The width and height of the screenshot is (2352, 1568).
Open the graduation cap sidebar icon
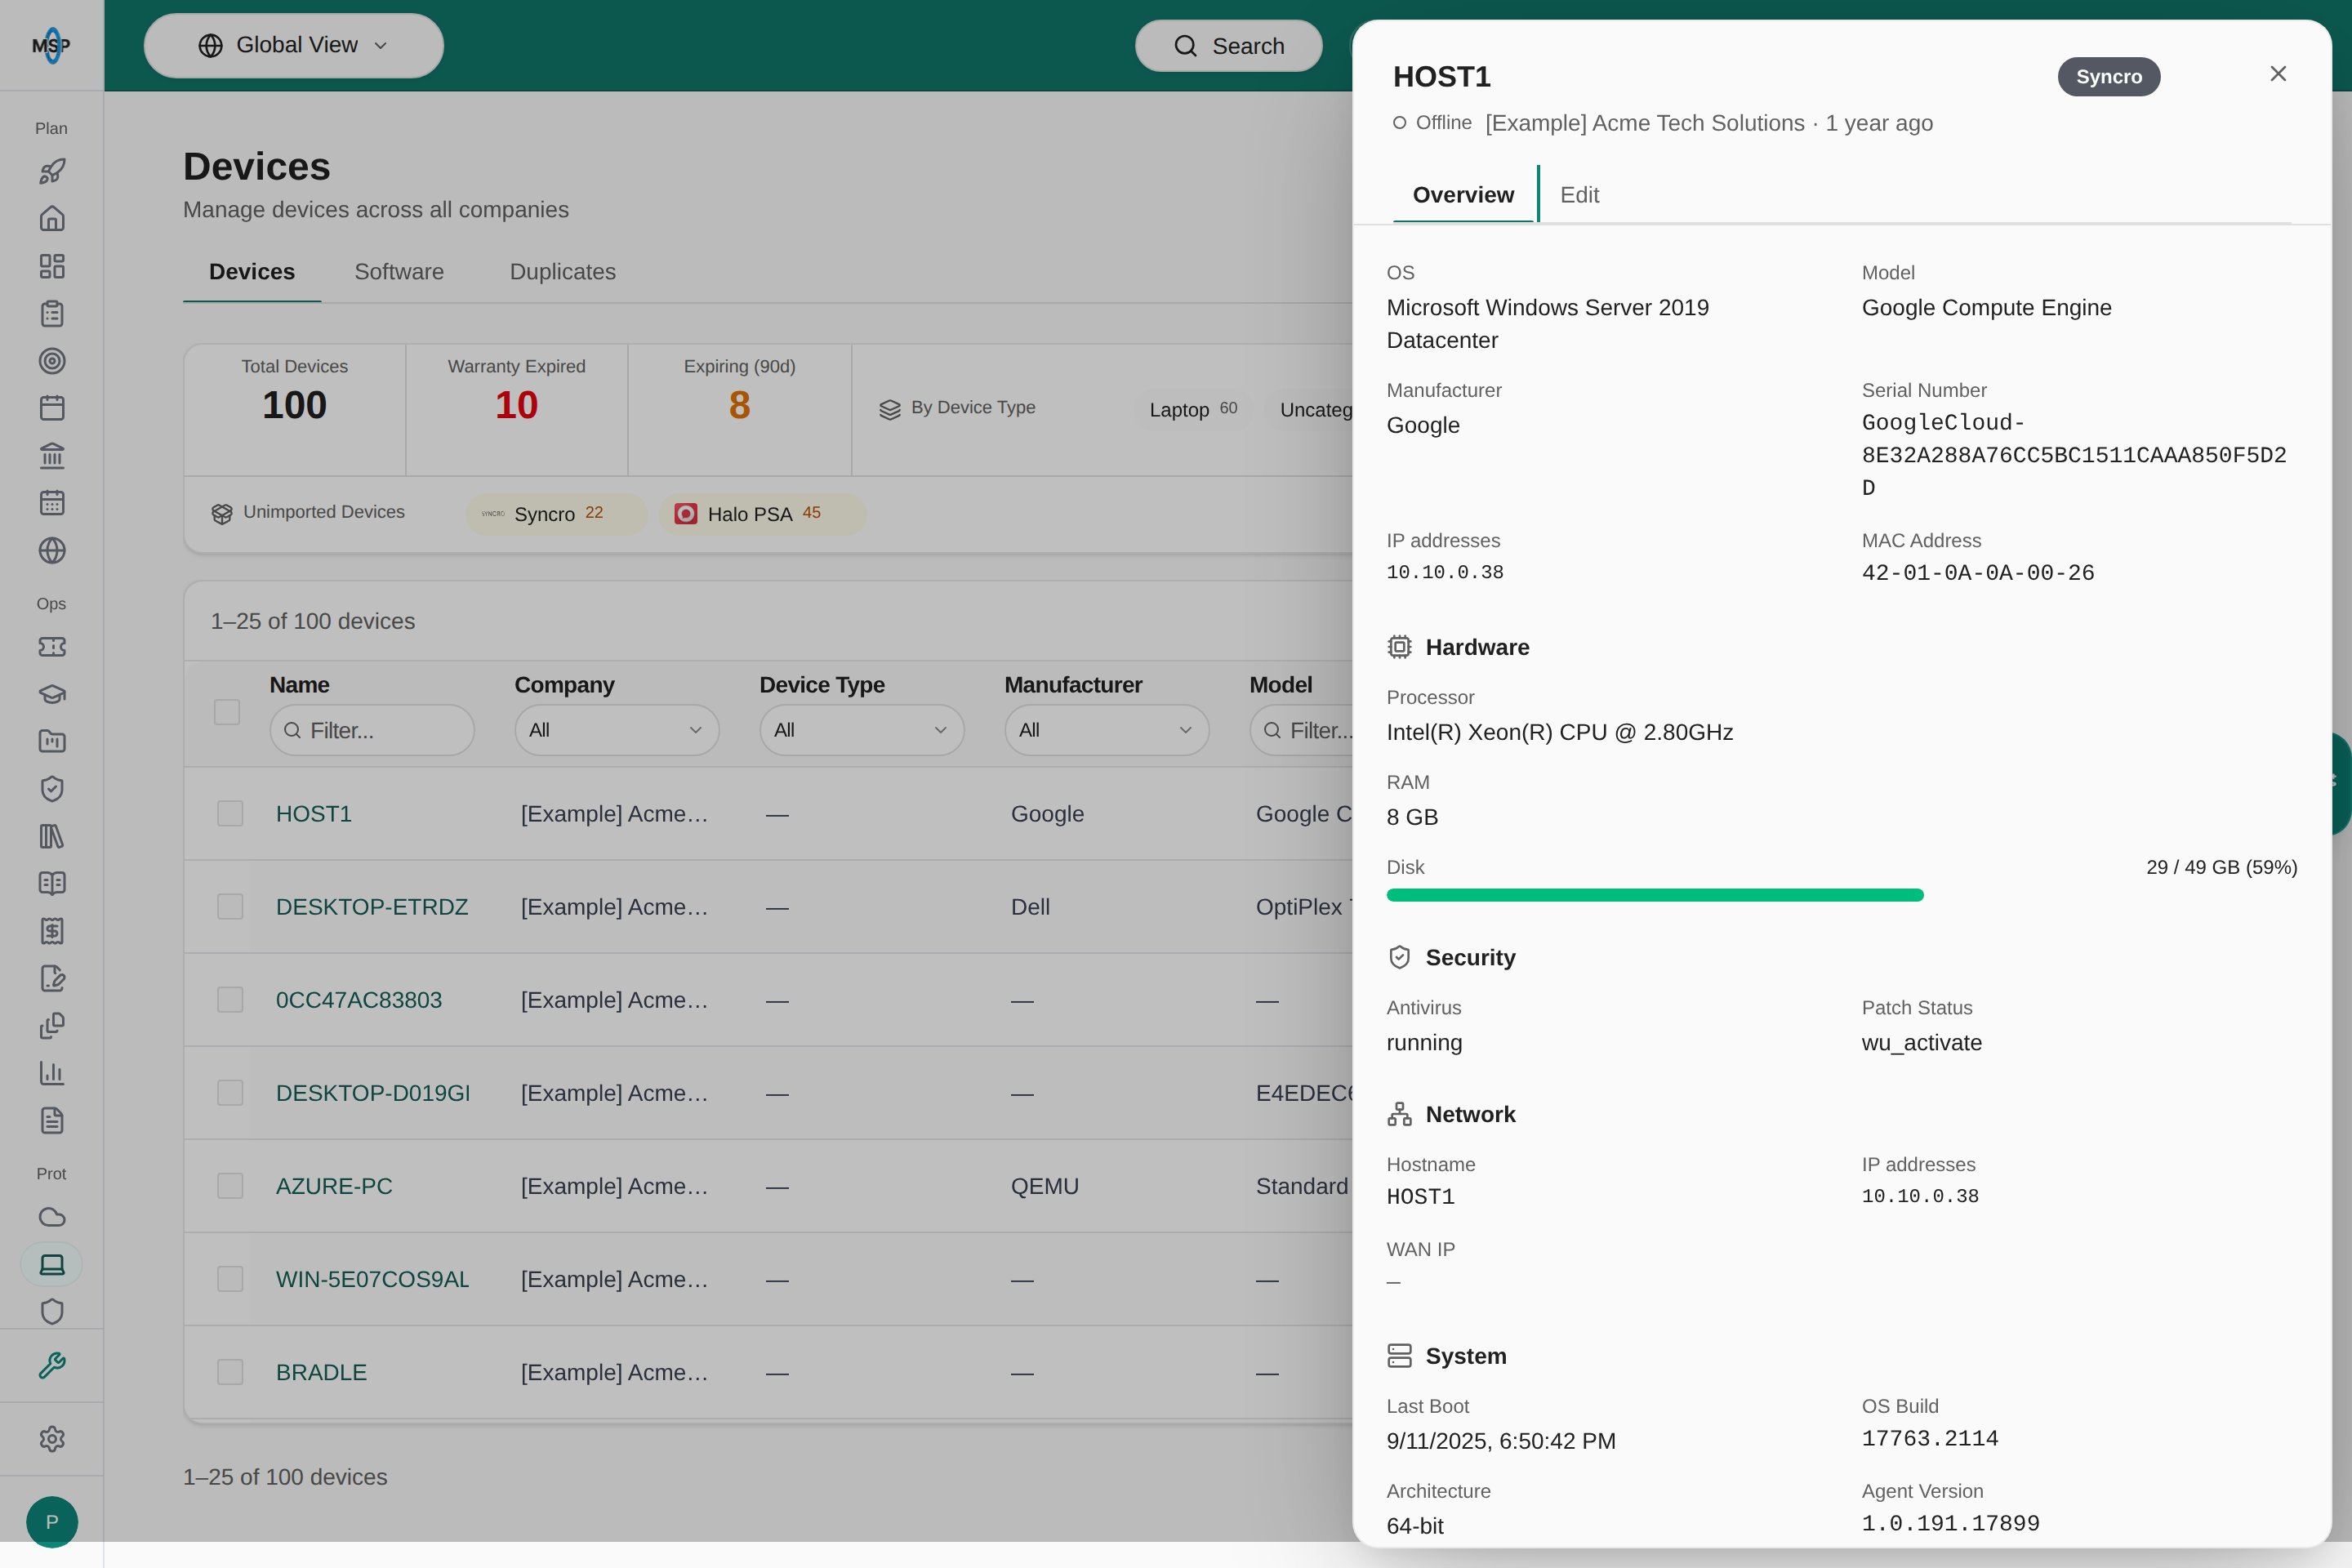coord(52,694)
